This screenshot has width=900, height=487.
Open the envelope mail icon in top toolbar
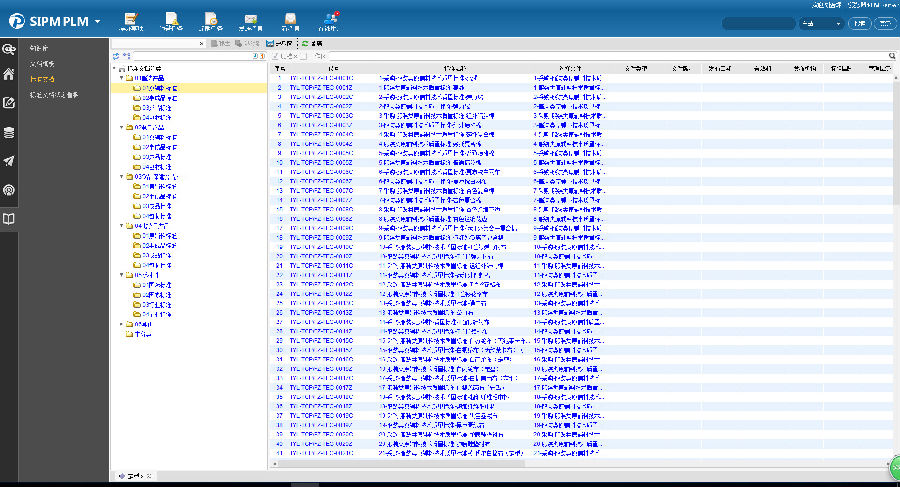pyautogui.click(x=250, y=18)
